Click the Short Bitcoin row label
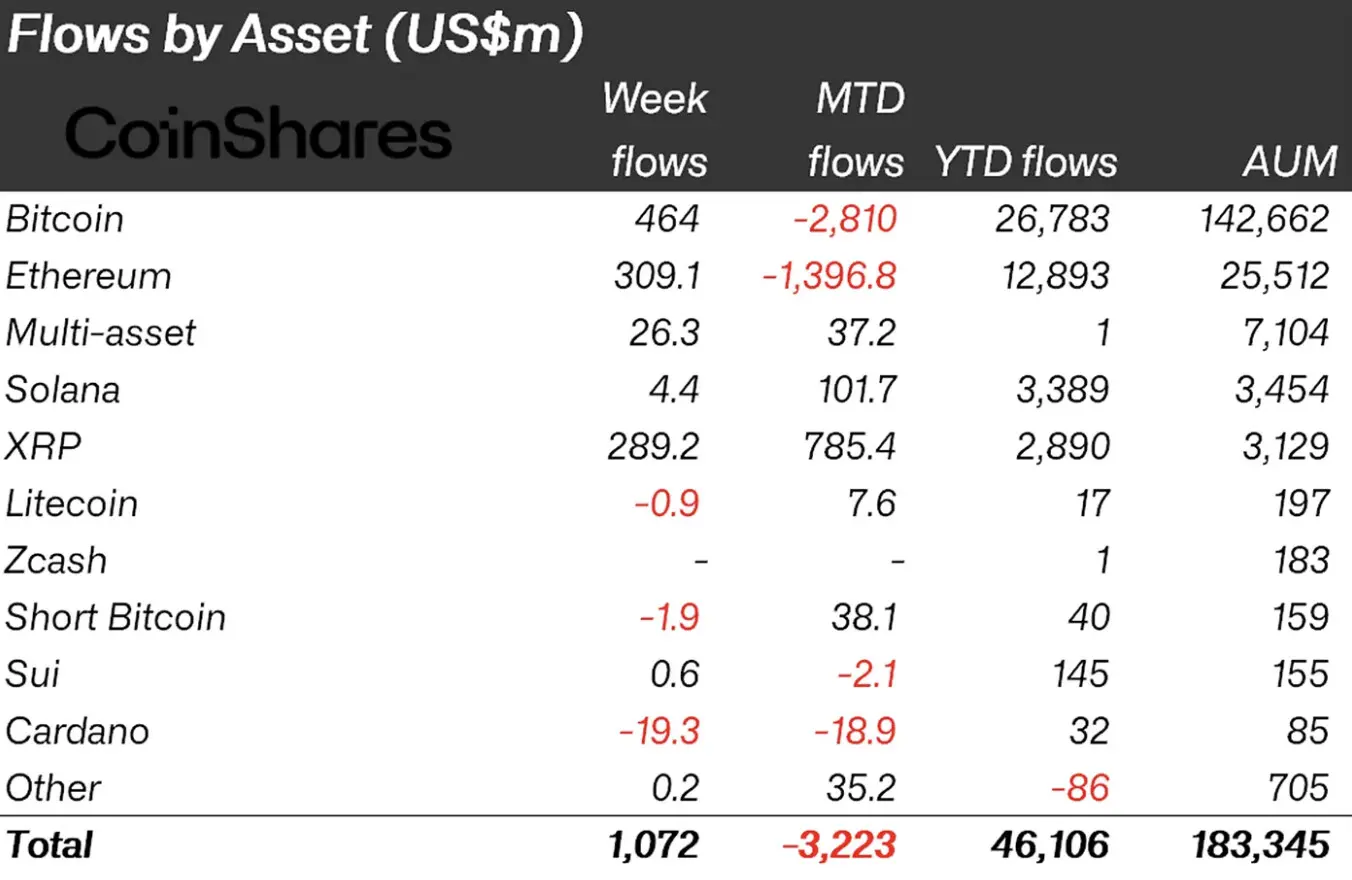1352x880 pixels. 116,618
